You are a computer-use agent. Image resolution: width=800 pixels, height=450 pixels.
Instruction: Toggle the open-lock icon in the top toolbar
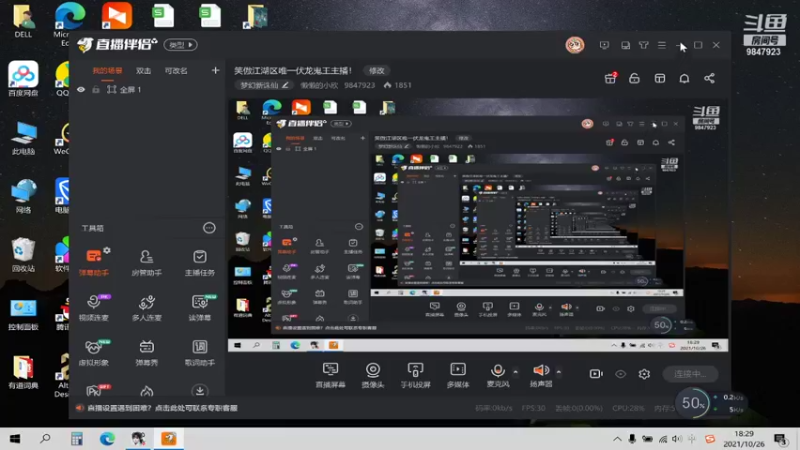click(634, 78)
